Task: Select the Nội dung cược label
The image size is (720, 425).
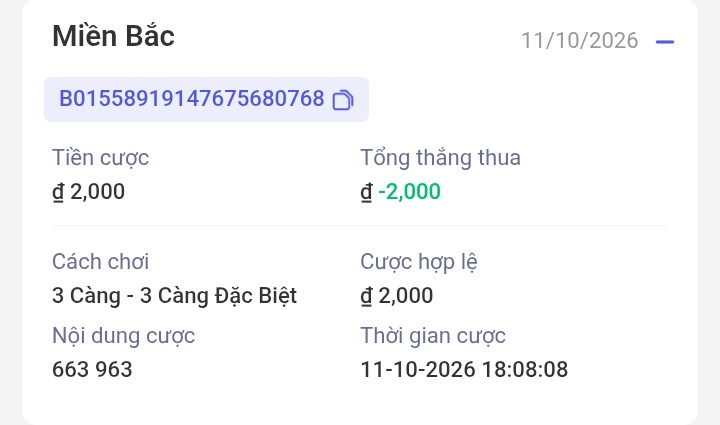Action: click(124, 336)
